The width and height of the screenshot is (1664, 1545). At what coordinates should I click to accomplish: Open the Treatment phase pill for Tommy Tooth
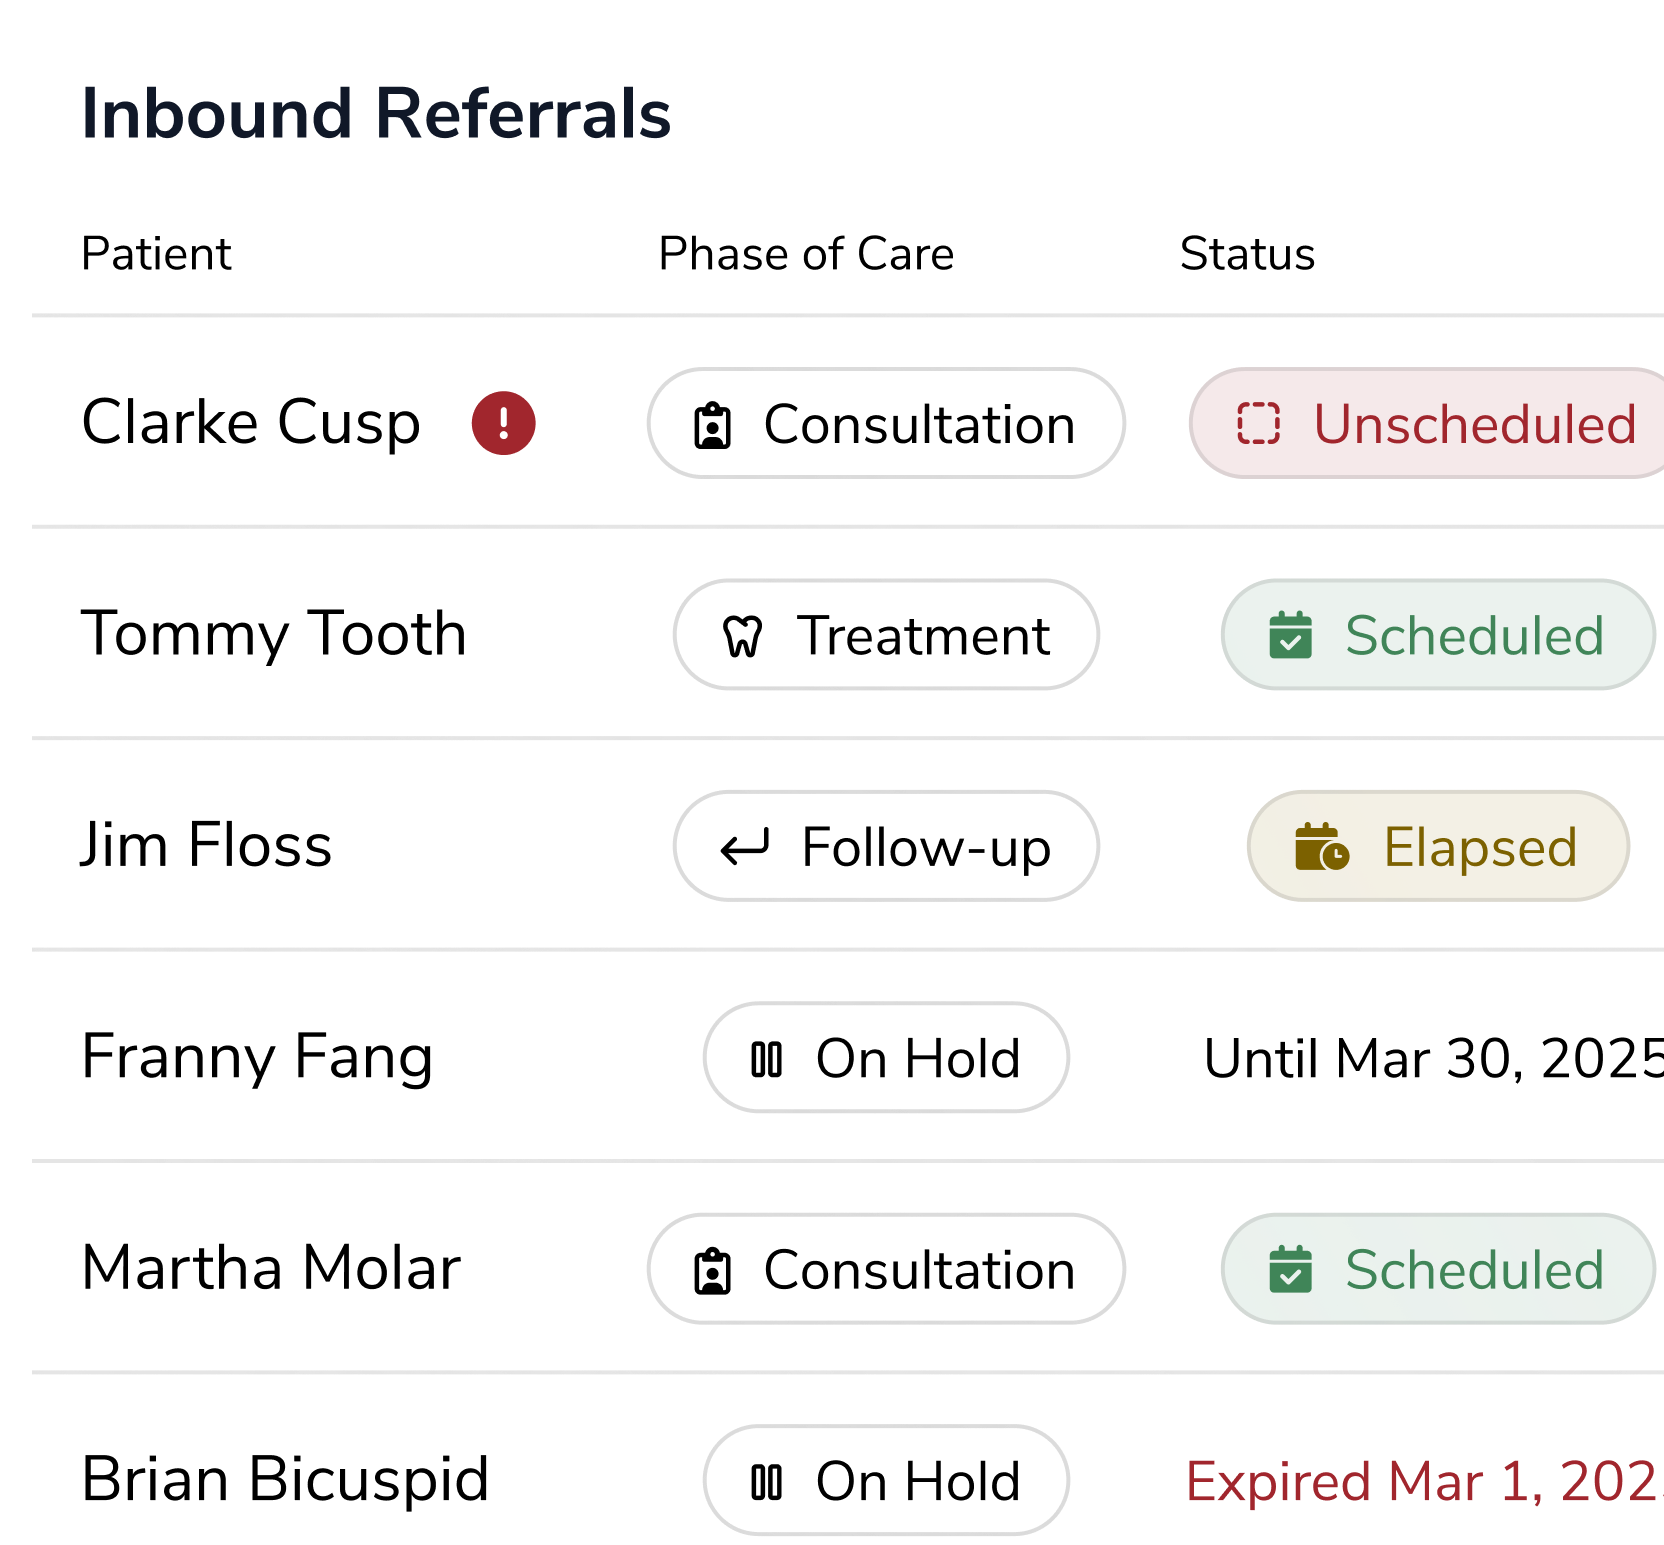coord(885,635)
